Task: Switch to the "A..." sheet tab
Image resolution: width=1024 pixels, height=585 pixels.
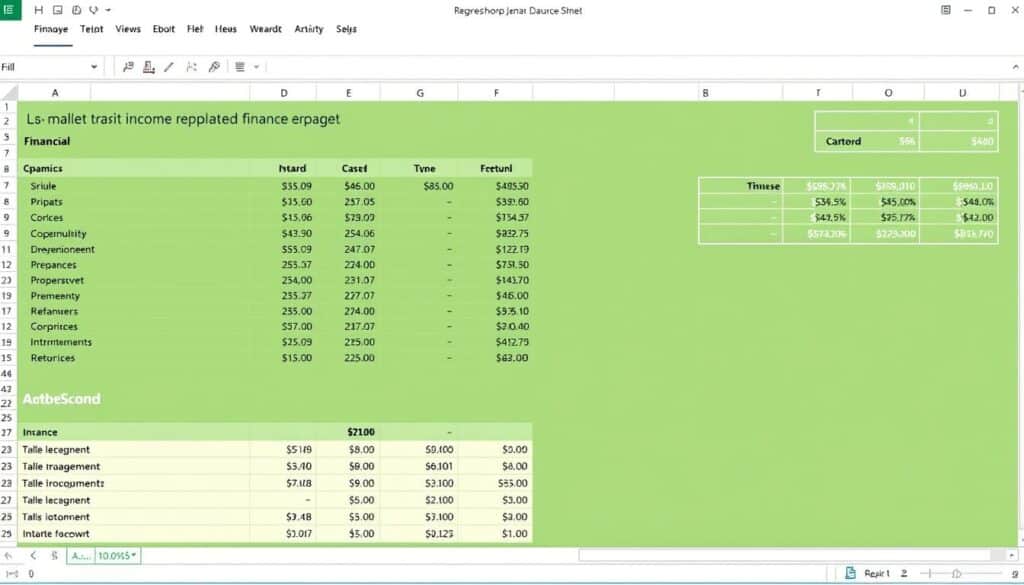Action: coord(81,556)
